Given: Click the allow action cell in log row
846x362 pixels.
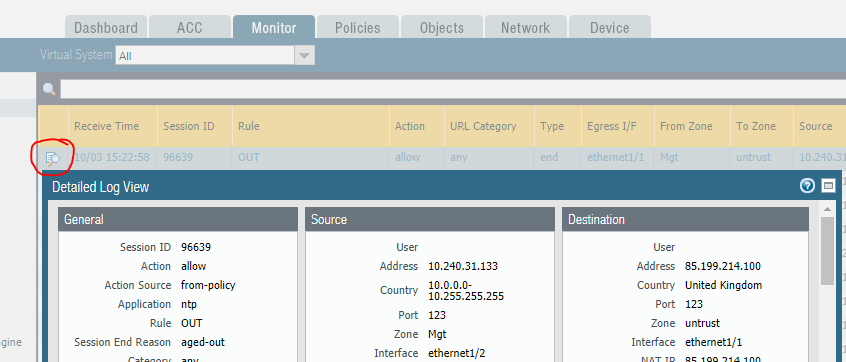Looking at the screenshot, I should point(407,158).
